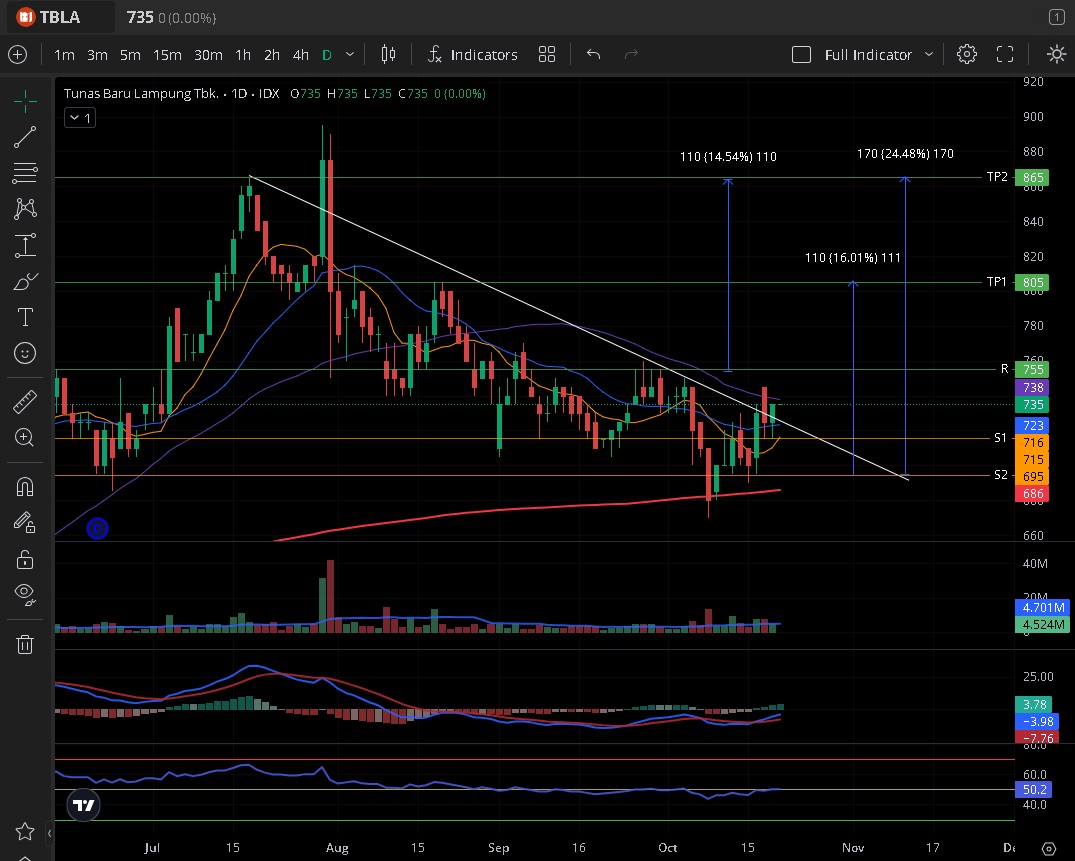Open the candlestick chart type selector

pyautogui.click(x=388, y=54)
